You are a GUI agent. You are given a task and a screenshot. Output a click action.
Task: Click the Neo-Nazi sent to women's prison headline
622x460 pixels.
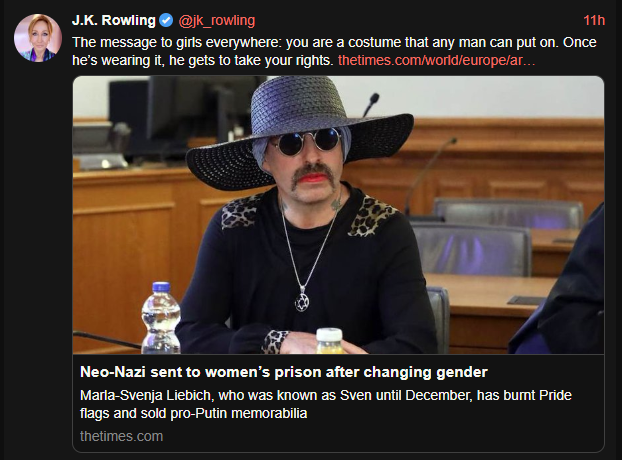coord(284,372)
